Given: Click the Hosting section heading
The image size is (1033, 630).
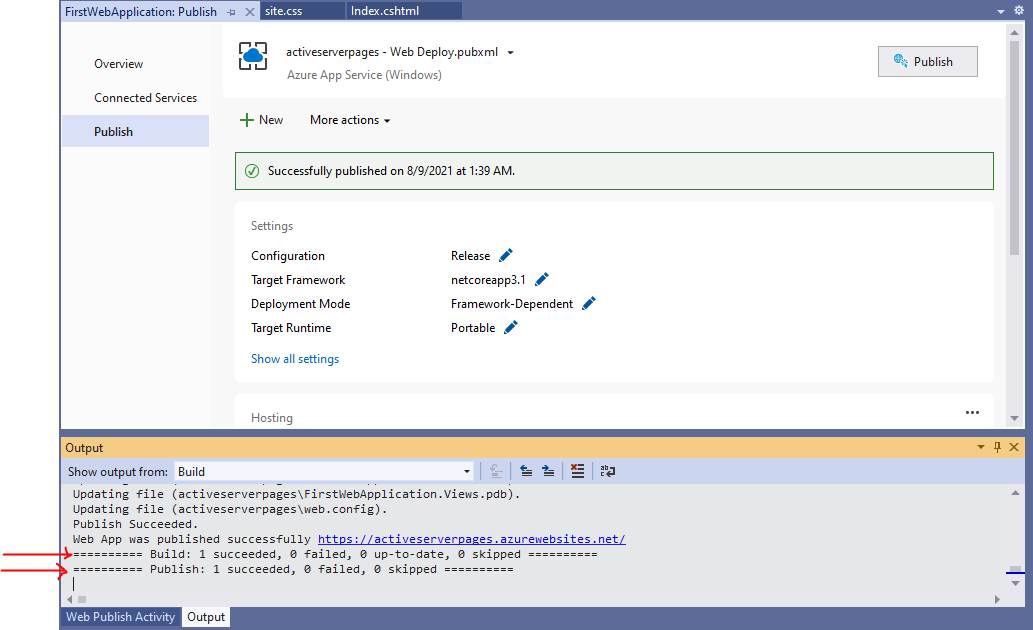Looking at the screenshot, I should (x=271, y=418).
